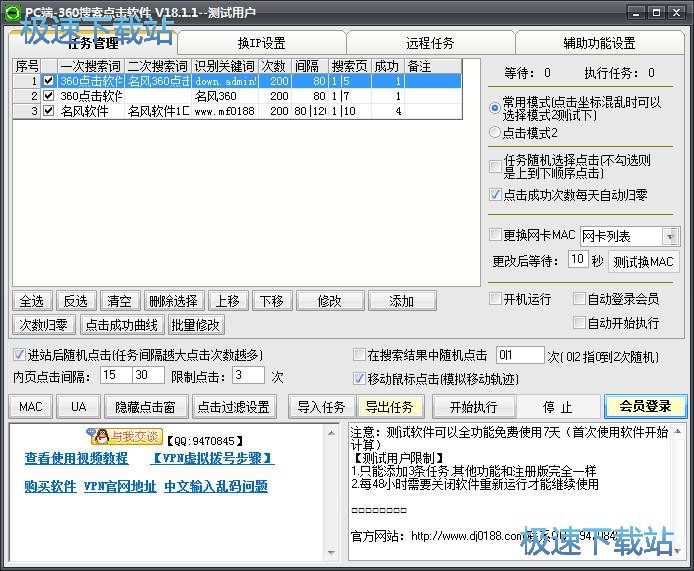Toggle 移动鼠标点击 checkbox
The height and width of the screenshot is (571, 694).
click(359, 378)
